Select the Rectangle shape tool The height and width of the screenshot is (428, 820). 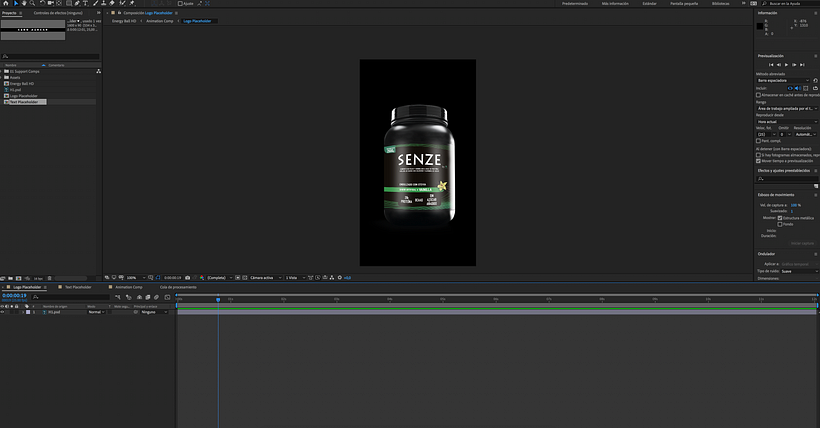[x=69, y=3]
